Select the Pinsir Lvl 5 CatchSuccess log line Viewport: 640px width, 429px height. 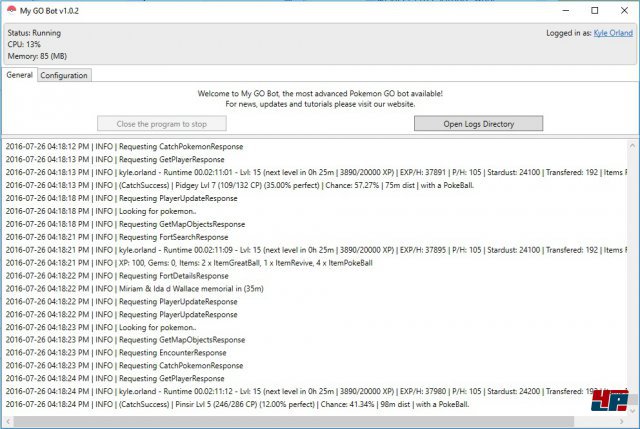[238, 405]
